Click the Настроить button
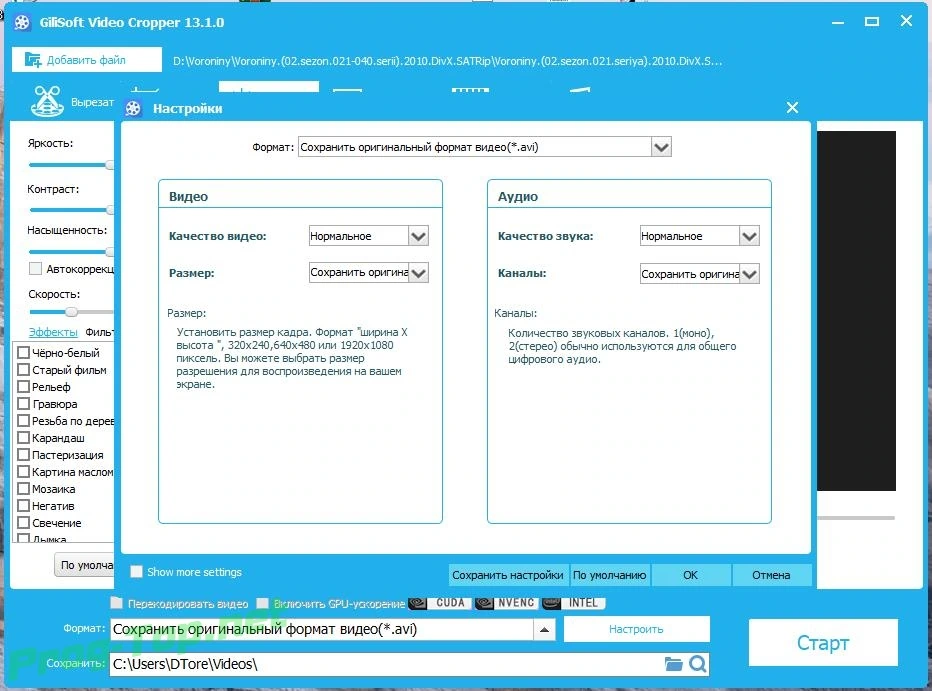Viewport: 932px width, 691px height. click(x=636, y=629)
